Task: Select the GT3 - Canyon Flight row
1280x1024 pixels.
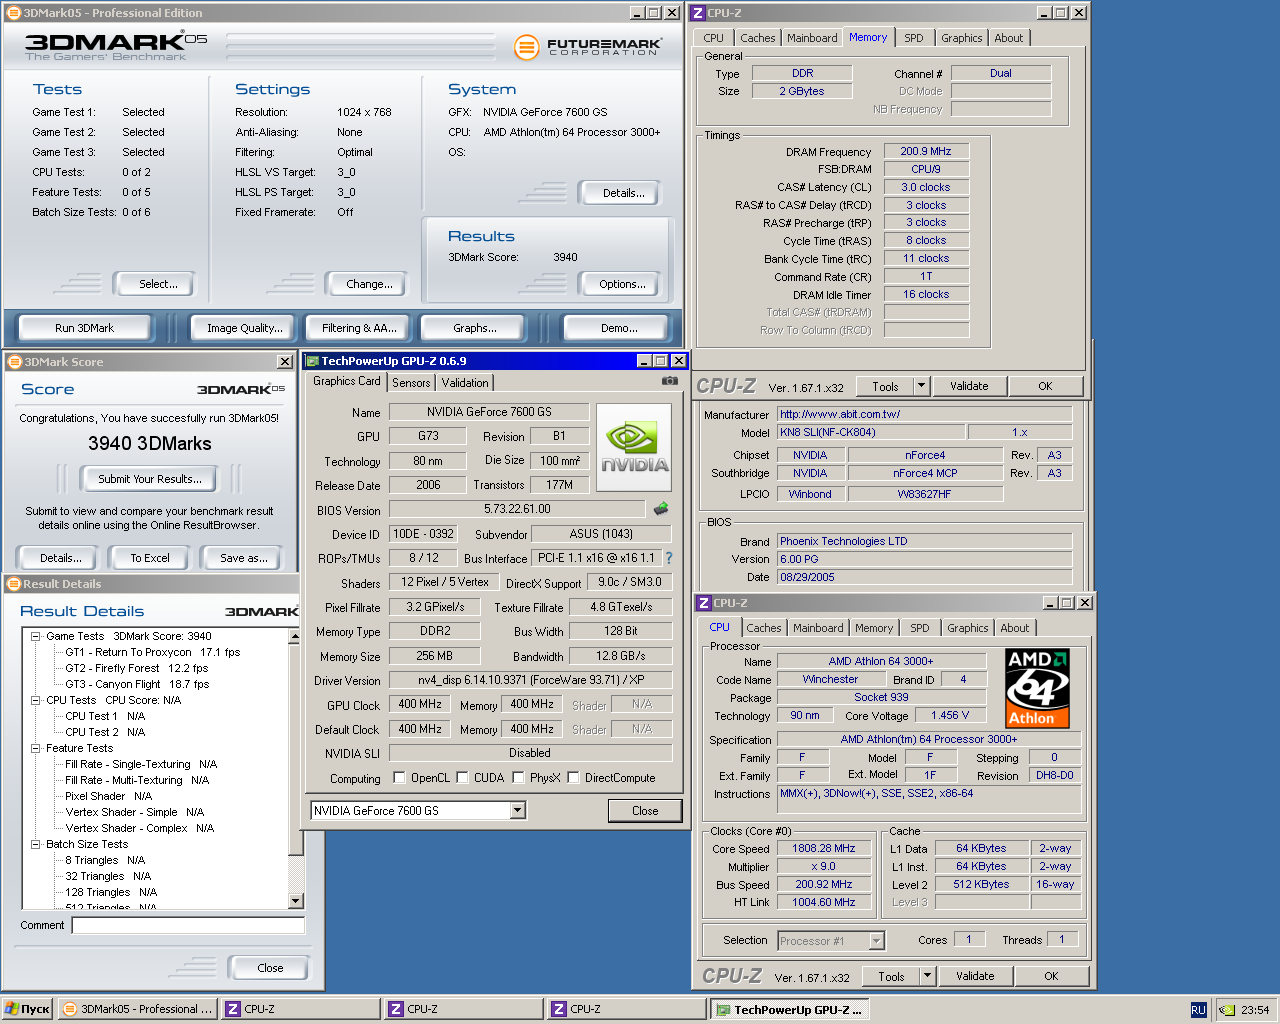Action: pyautogui.click(x=137, y=684)
